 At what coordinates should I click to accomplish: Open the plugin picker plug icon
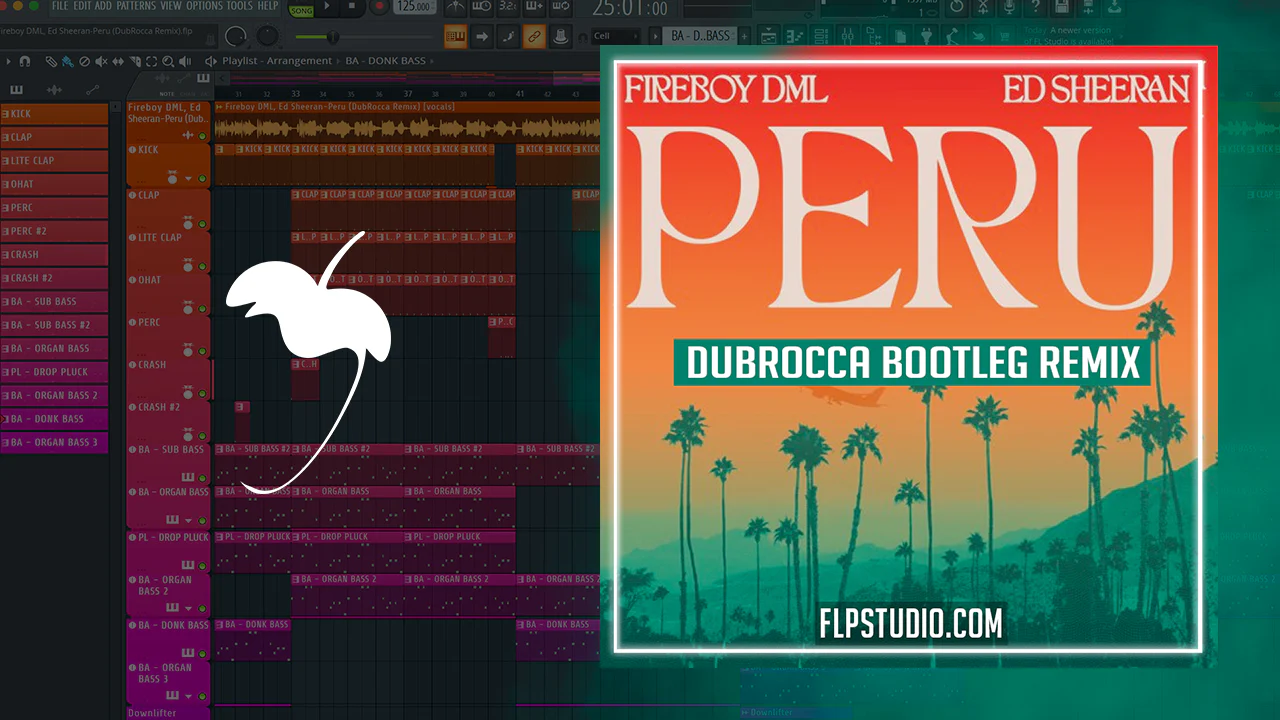point(927,37)
